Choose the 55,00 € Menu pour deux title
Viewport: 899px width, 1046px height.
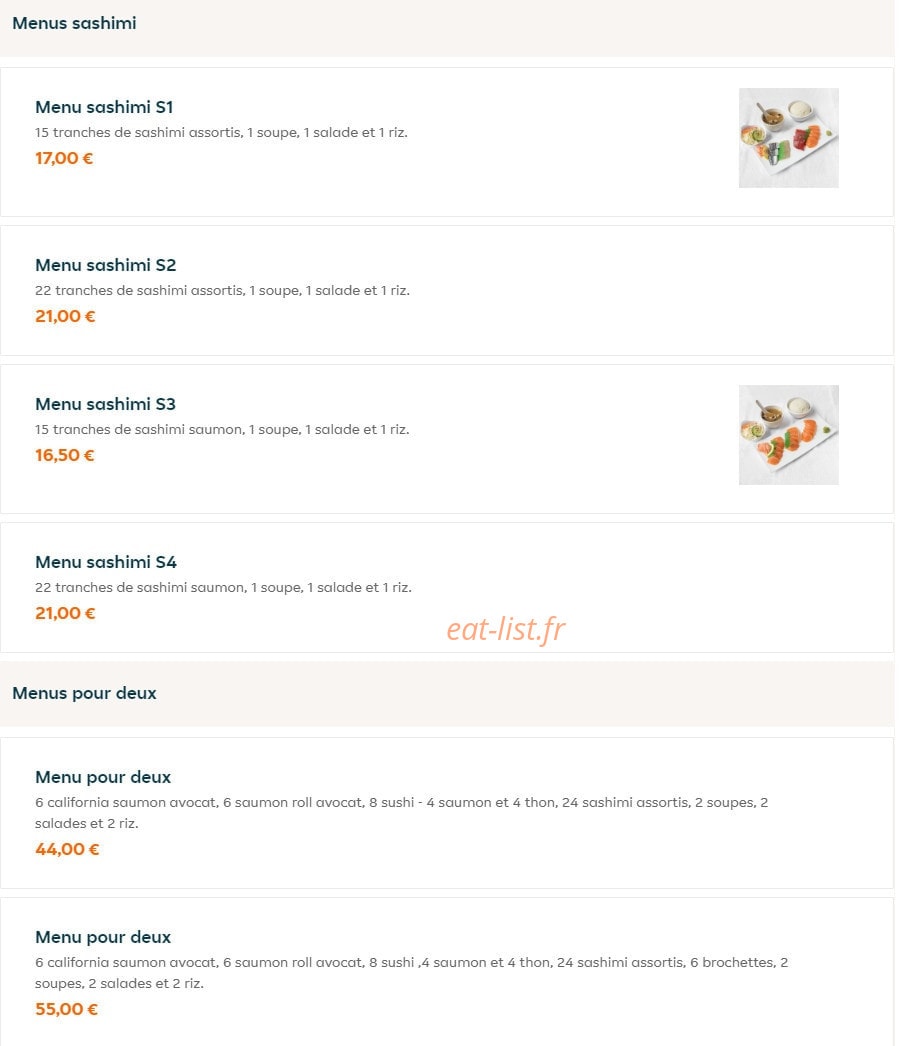tap(103, 937)
